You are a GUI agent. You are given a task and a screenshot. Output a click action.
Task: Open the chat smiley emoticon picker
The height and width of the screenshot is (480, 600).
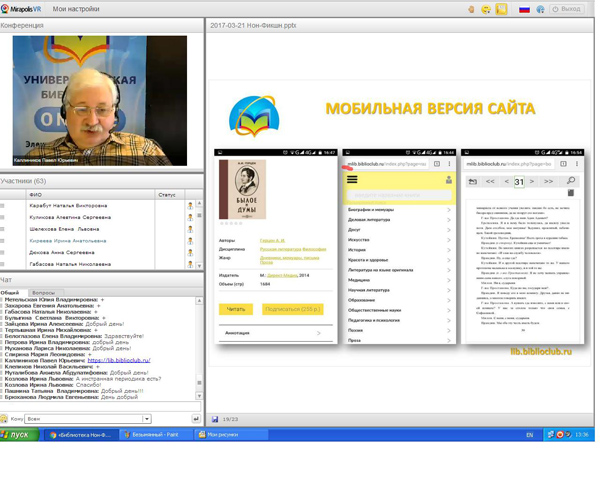point(4,419)
